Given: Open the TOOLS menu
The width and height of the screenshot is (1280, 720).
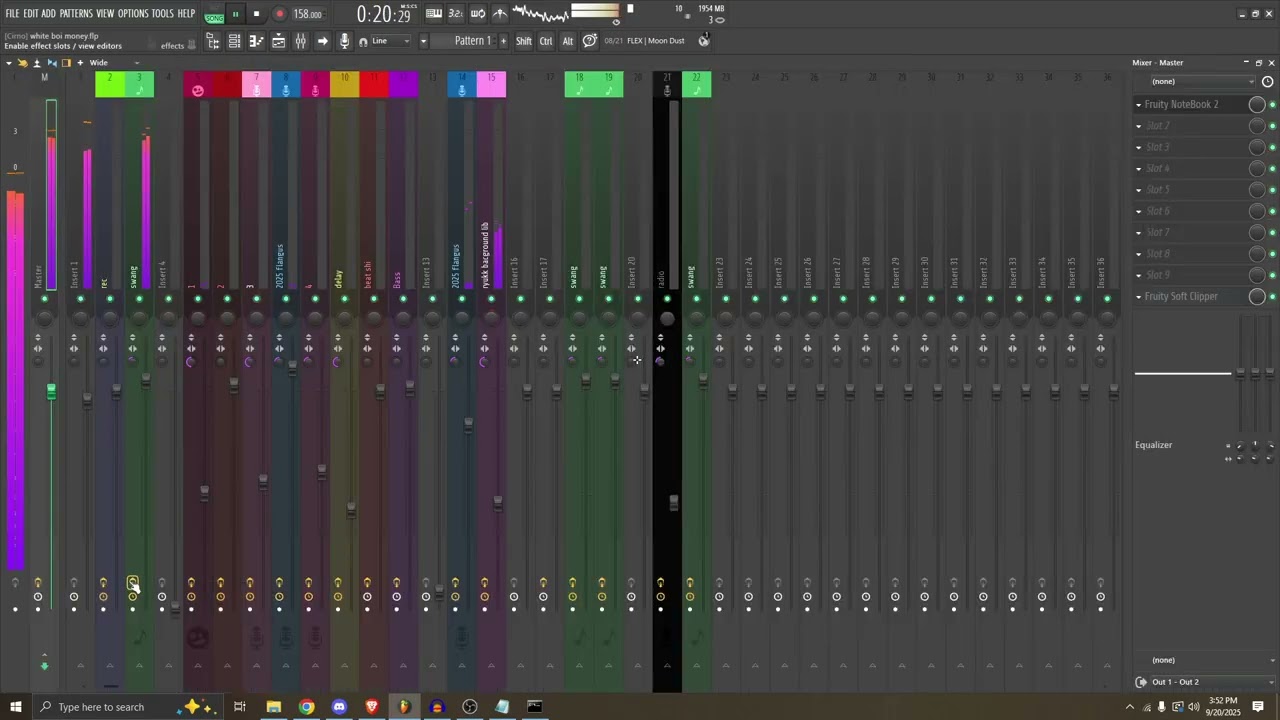Looking at the screenshot, I should pos(162,14).
